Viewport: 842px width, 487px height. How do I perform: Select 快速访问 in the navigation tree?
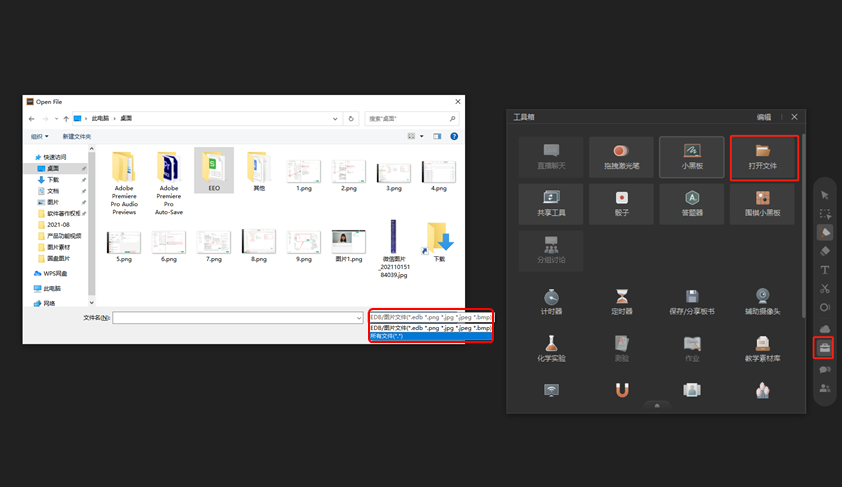(54, 157)
